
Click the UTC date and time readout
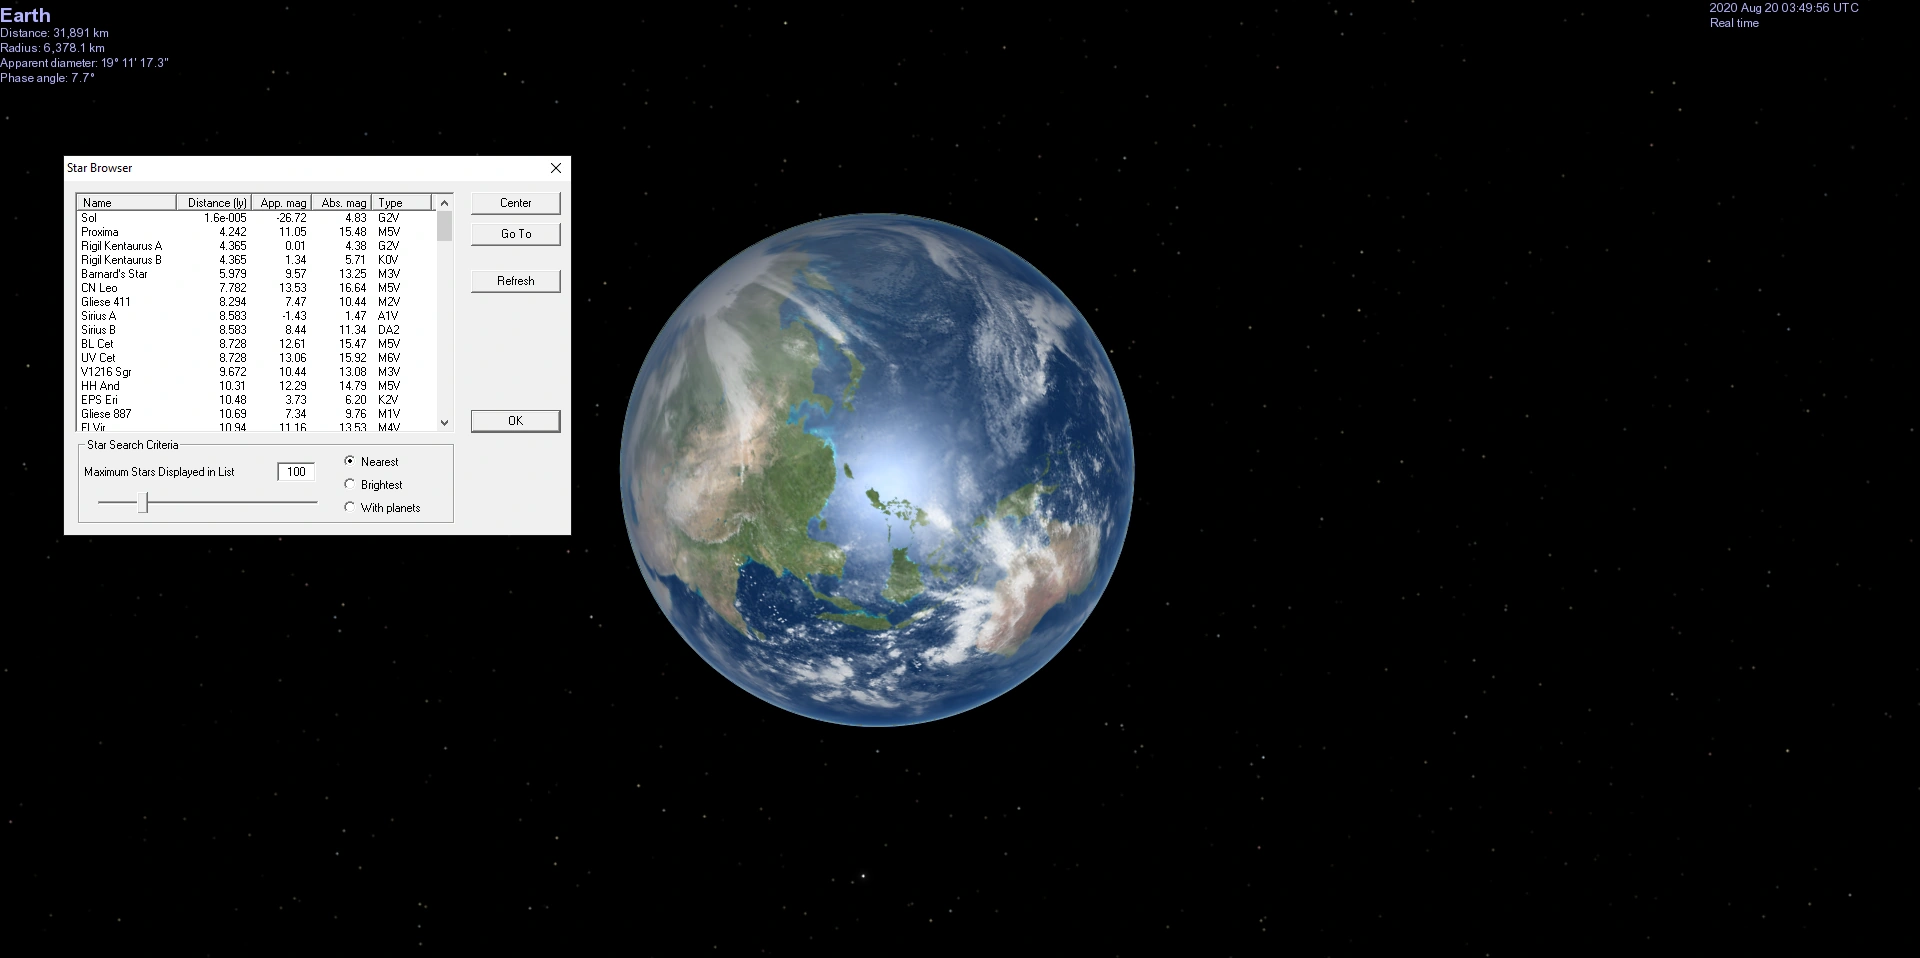[1784, 8]
